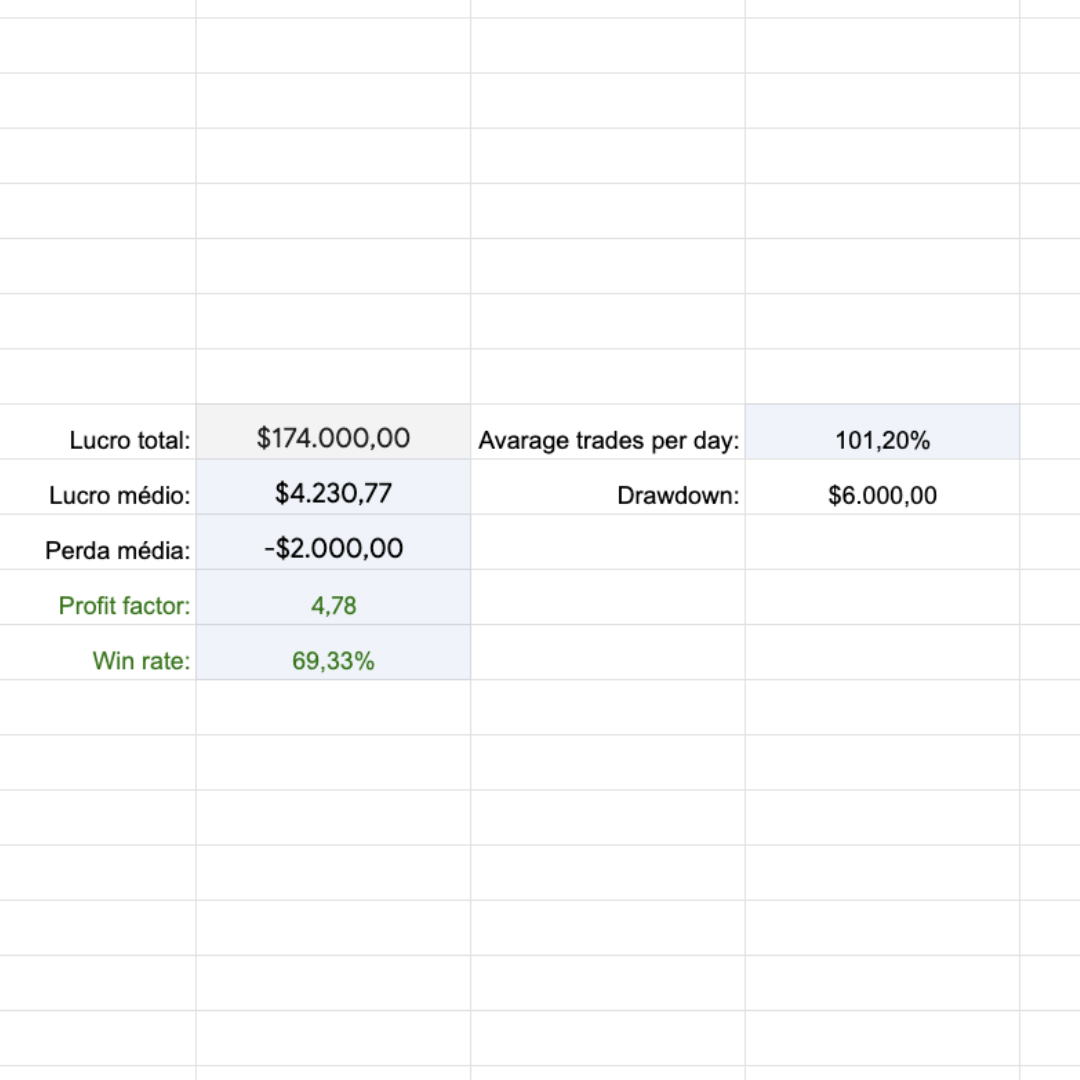Select the green Profit factor label
Viewport: 1080px width, 1080px height.
(x=124, y=606)
